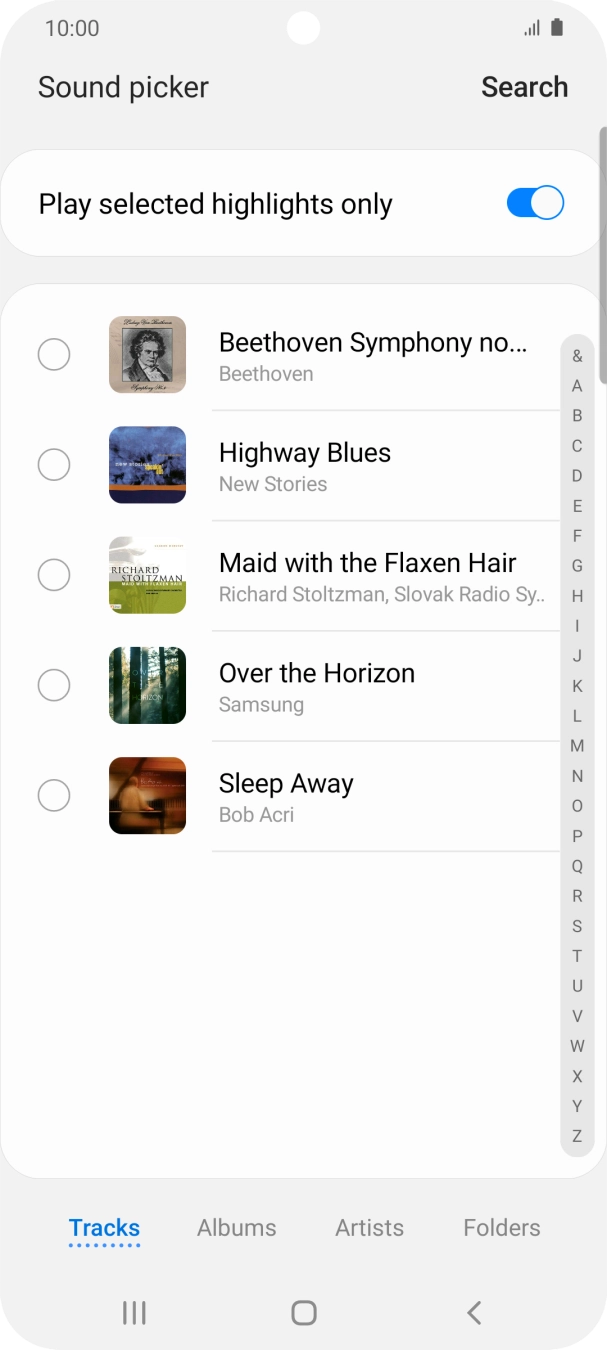The image size is (607, 1350).
Task: Jump to letter B in the alphabet scrubber
Action: coord(576,415)
